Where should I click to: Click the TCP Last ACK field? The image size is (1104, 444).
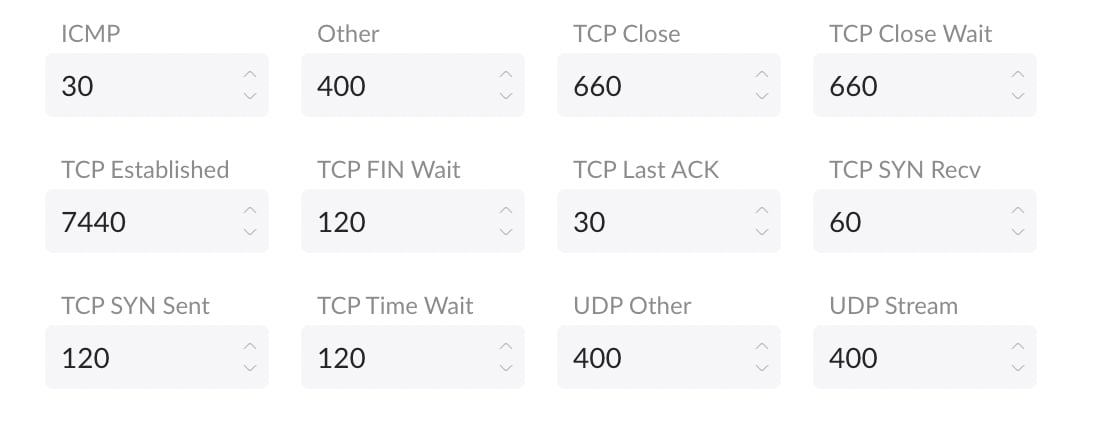[x=652, y=222]
